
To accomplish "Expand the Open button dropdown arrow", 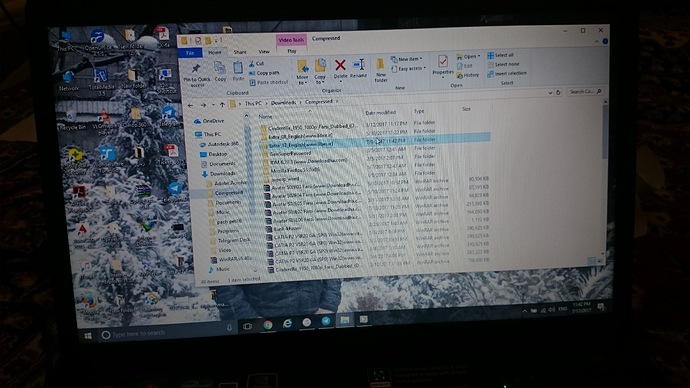I will [x=479, y=56].
